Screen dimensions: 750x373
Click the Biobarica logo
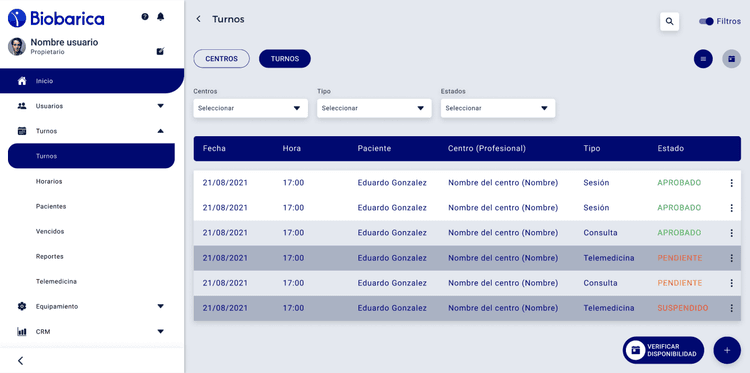[x=56, y=18]
